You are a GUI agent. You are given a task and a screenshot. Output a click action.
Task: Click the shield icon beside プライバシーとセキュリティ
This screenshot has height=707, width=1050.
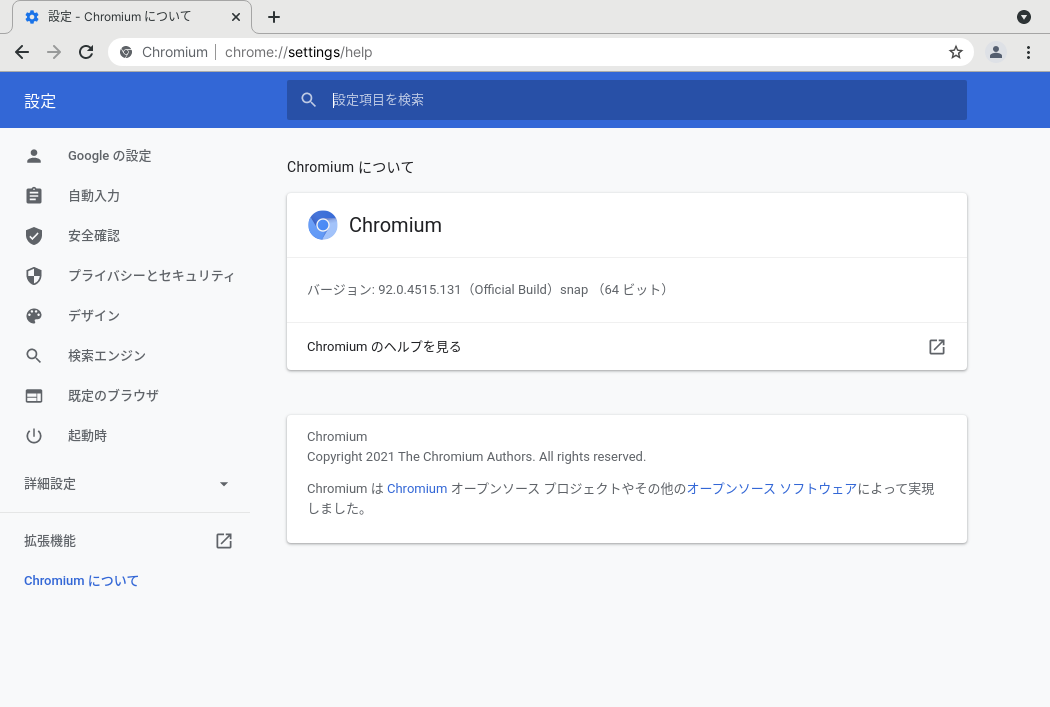point(33,276)
